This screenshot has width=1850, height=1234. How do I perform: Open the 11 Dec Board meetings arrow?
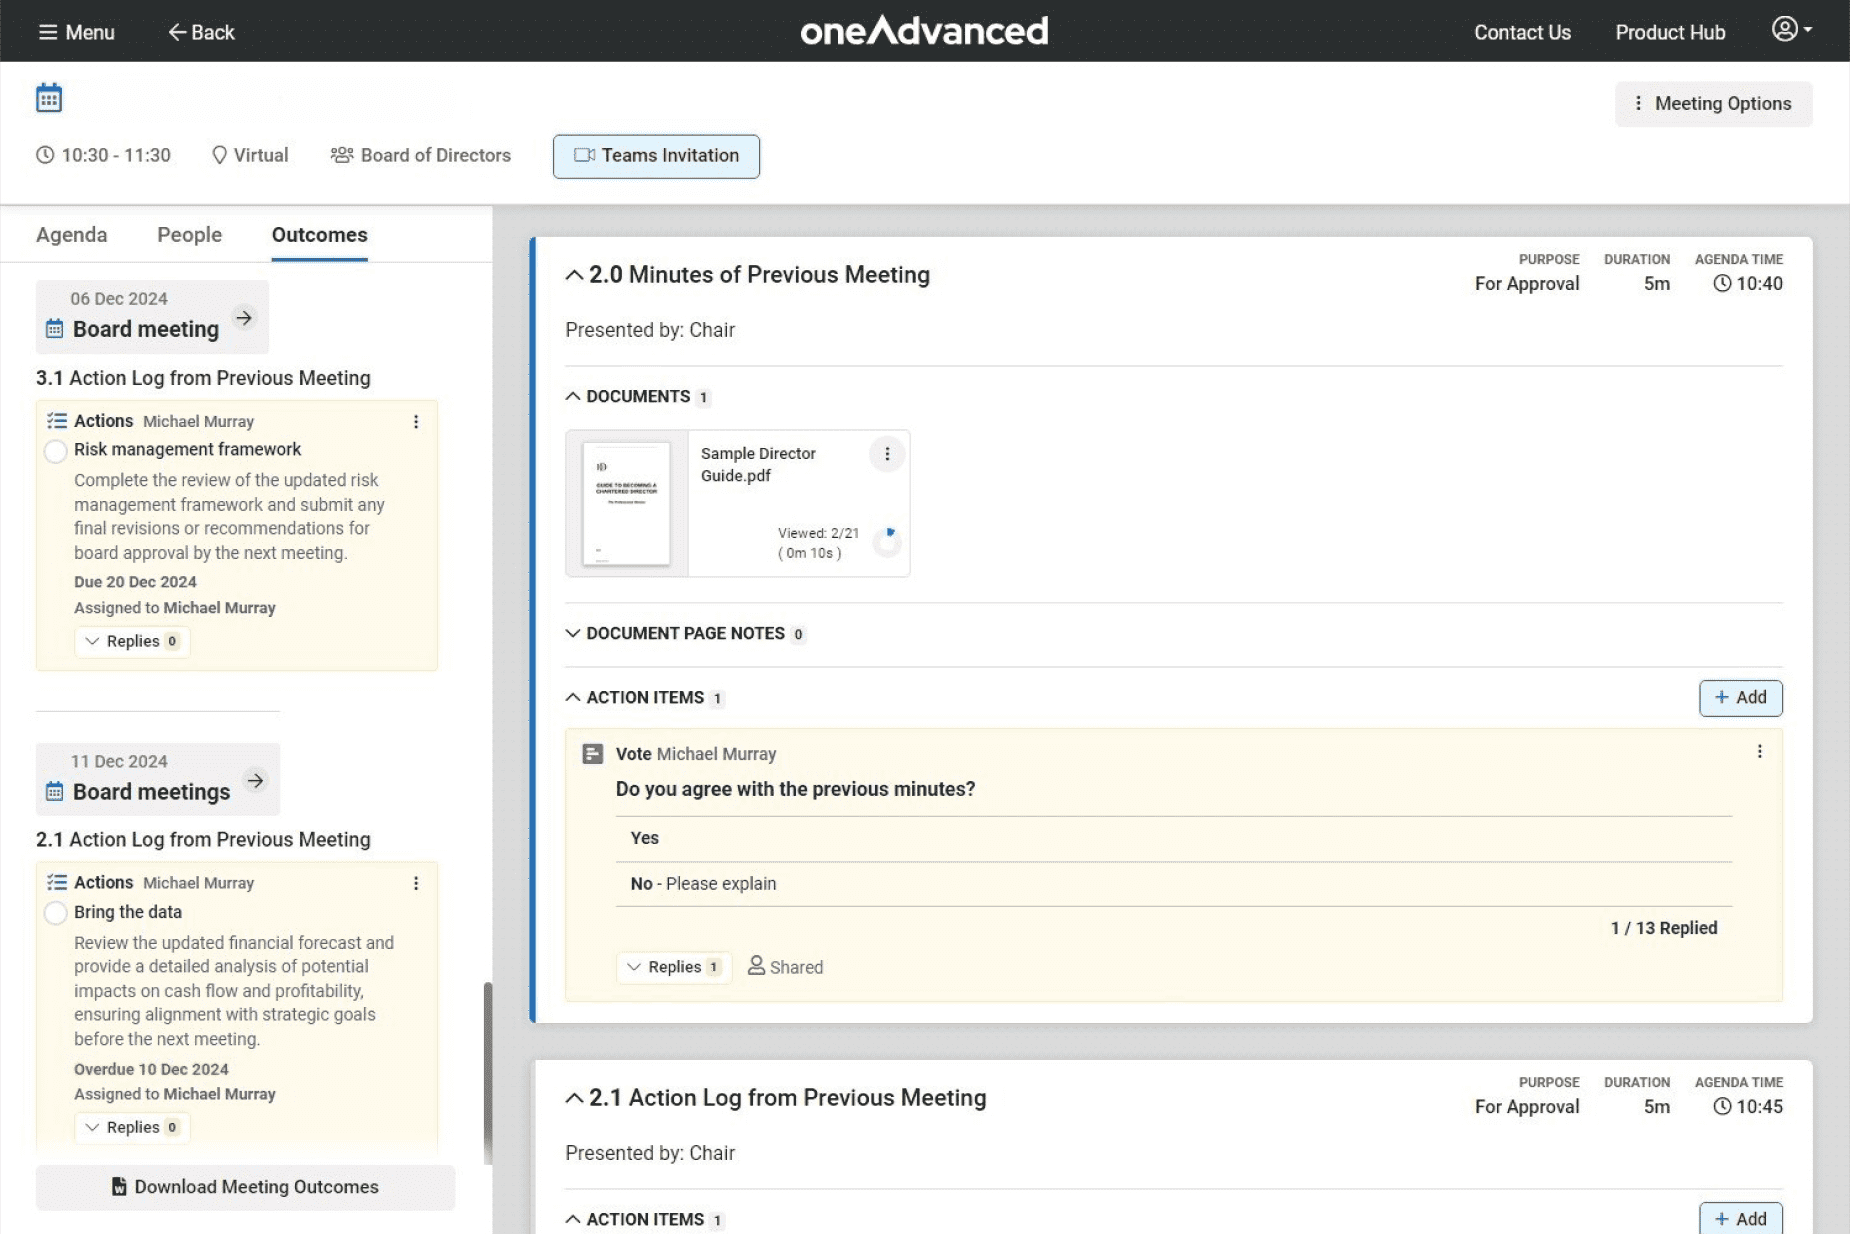coord(255,781)
